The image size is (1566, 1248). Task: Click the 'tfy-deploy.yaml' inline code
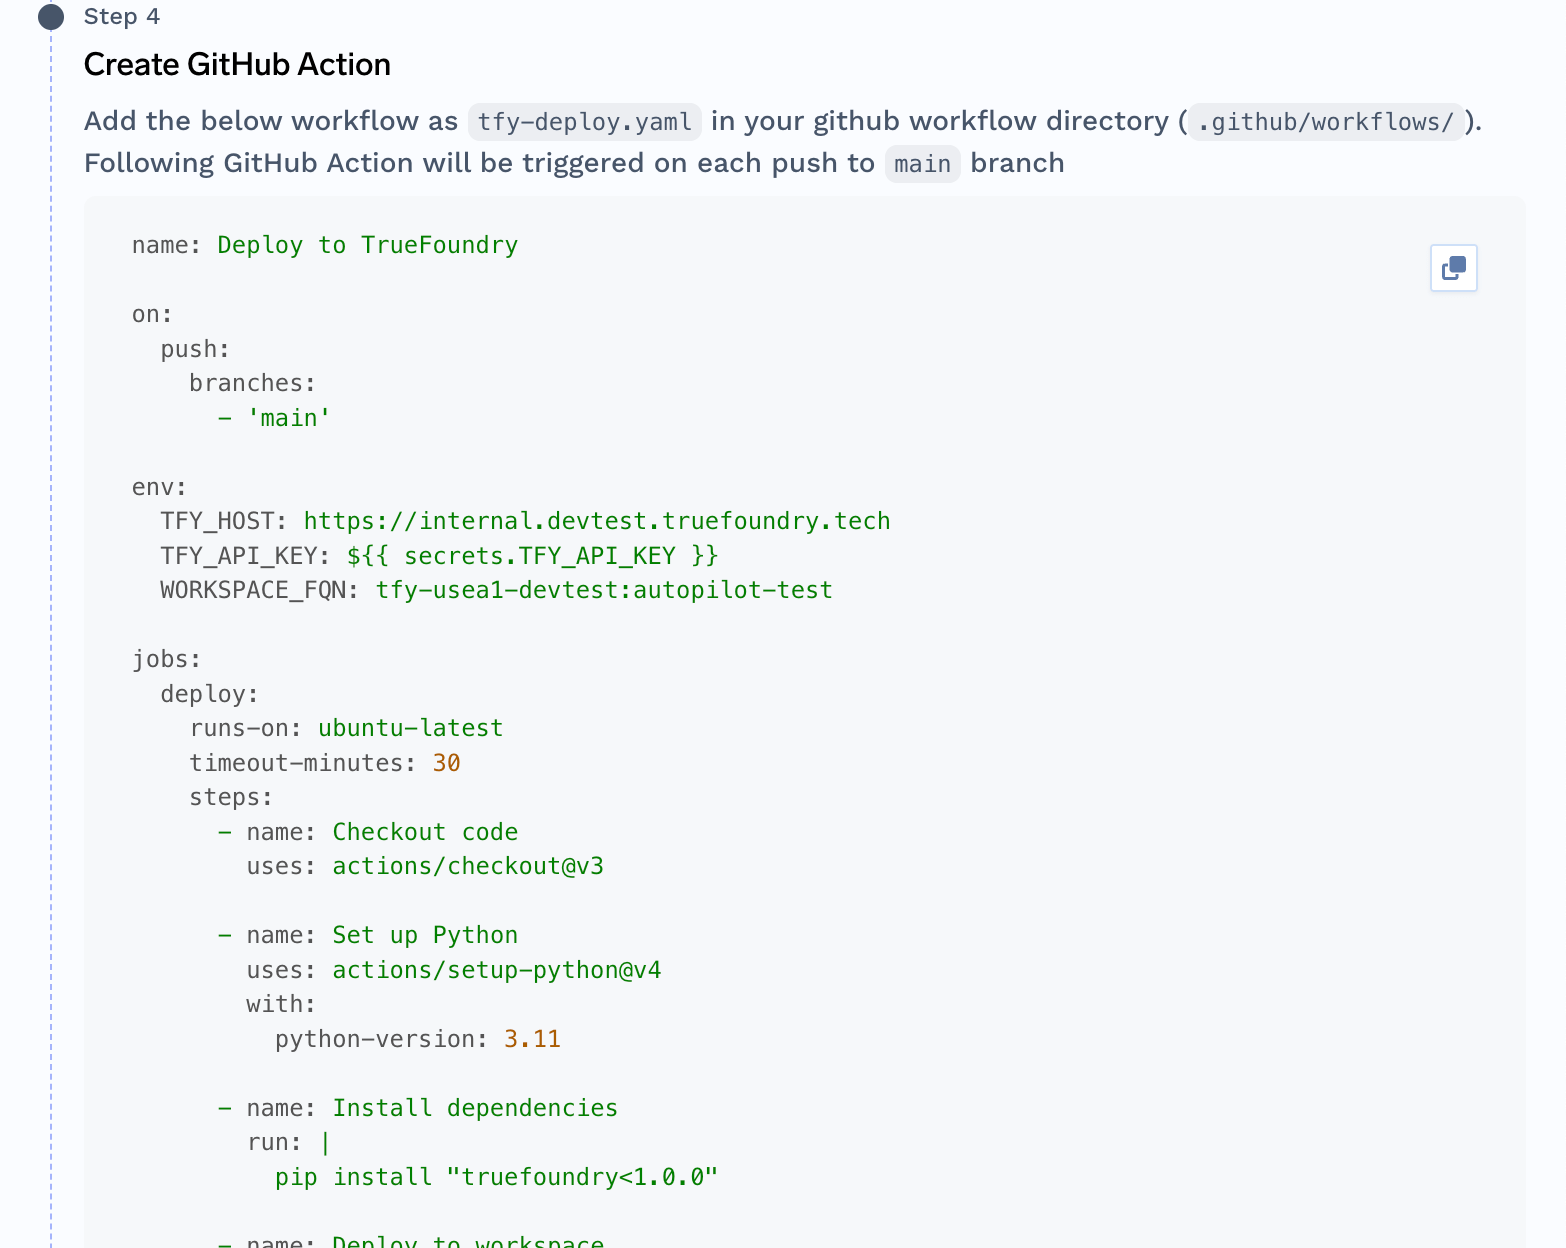point(585,122)
